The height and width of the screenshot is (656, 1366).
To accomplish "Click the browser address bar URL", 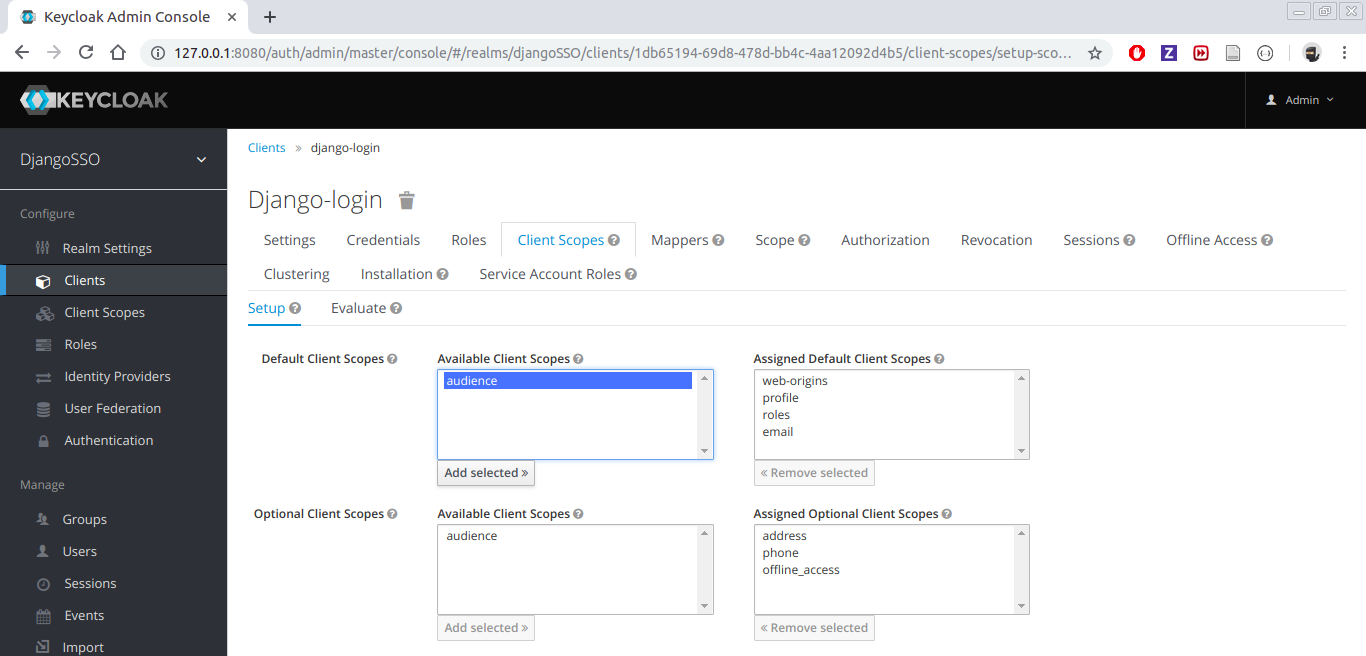I will point(623,53).
